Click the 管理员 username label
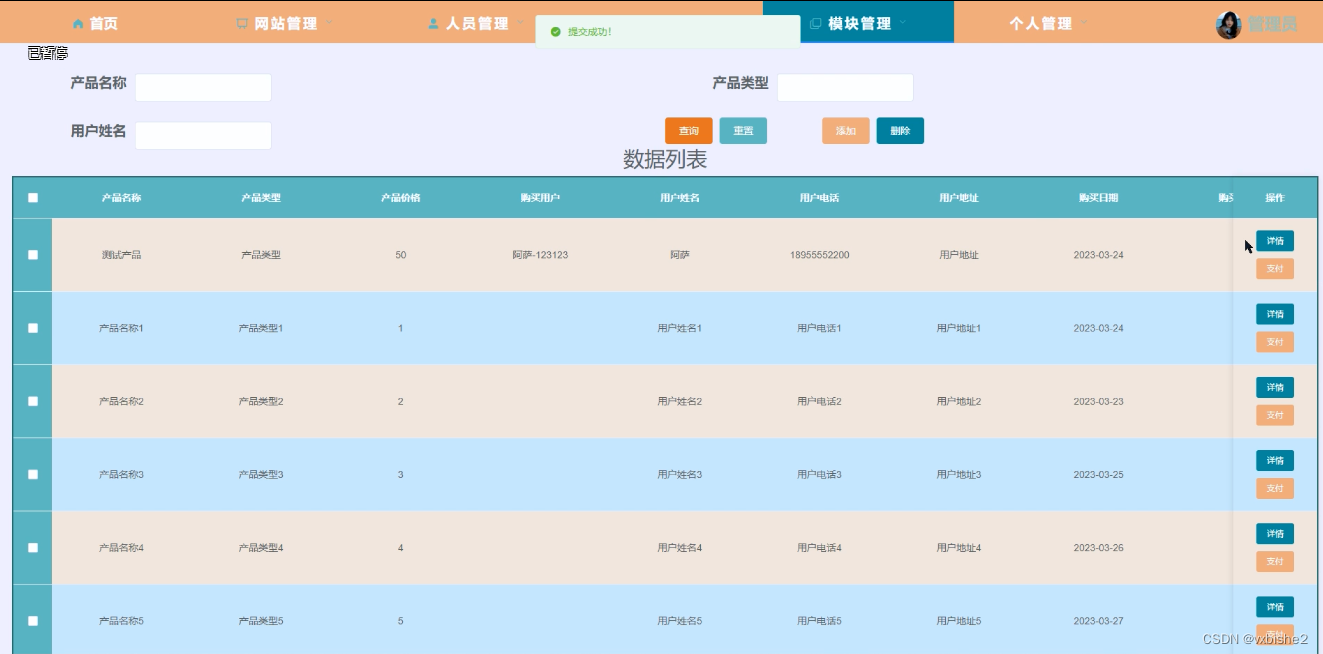Image resolution: width=1323 pixels, height=654 pixels. tap(1272, 25)
